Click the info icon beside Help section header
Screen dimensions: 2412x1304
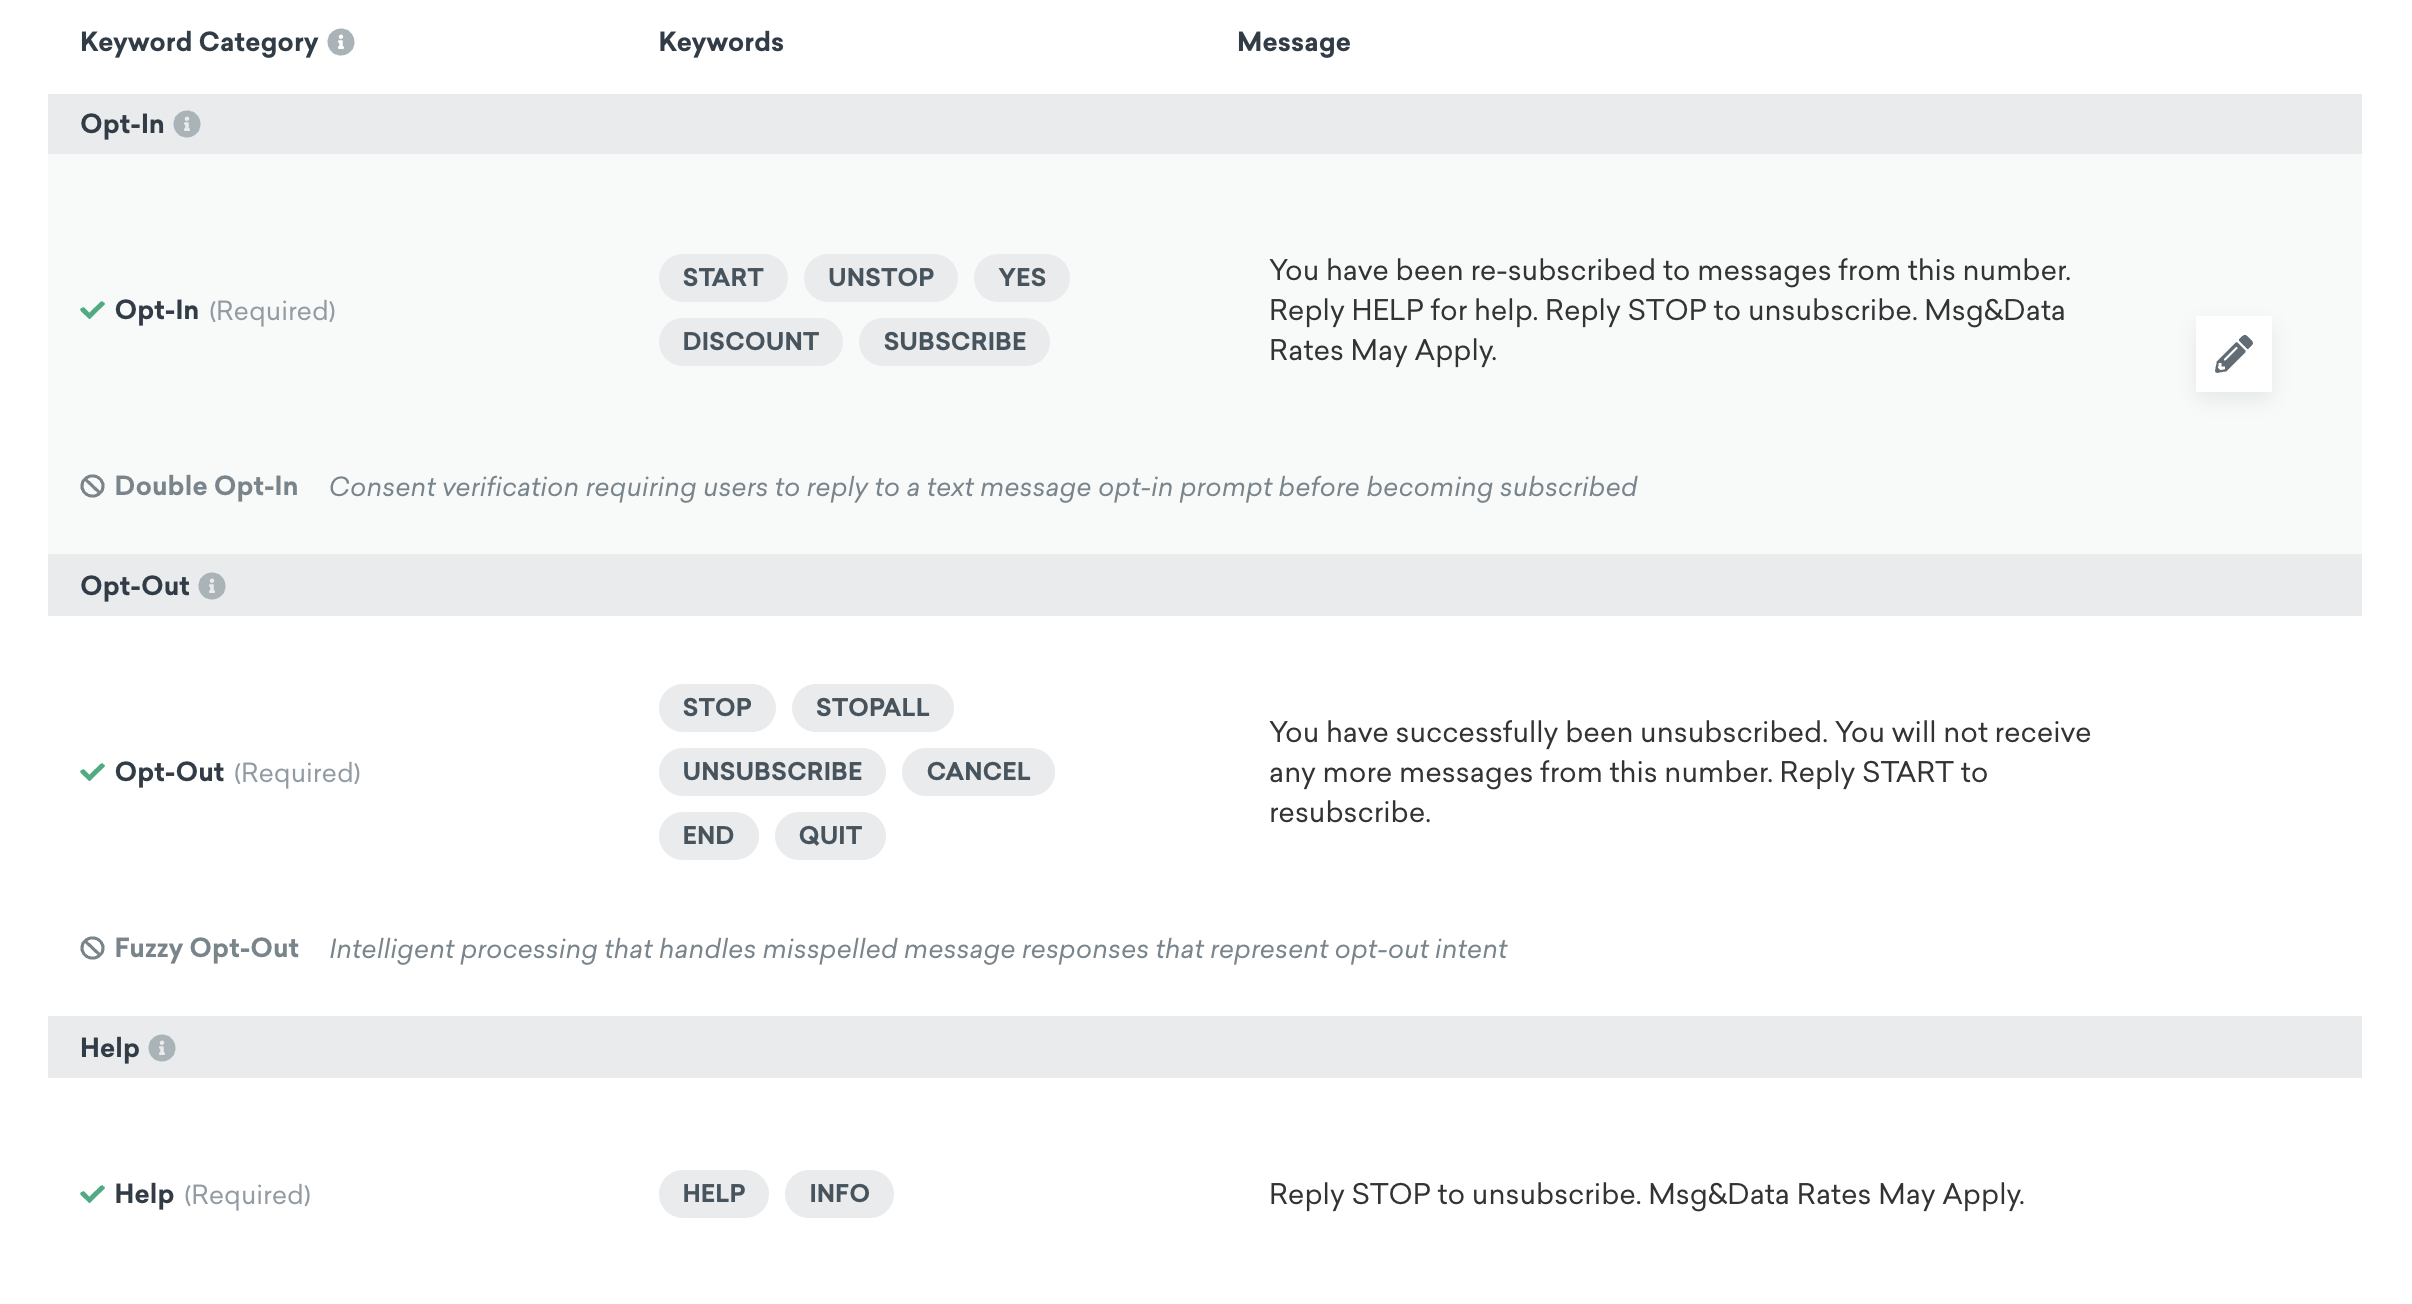[162, 1048]
